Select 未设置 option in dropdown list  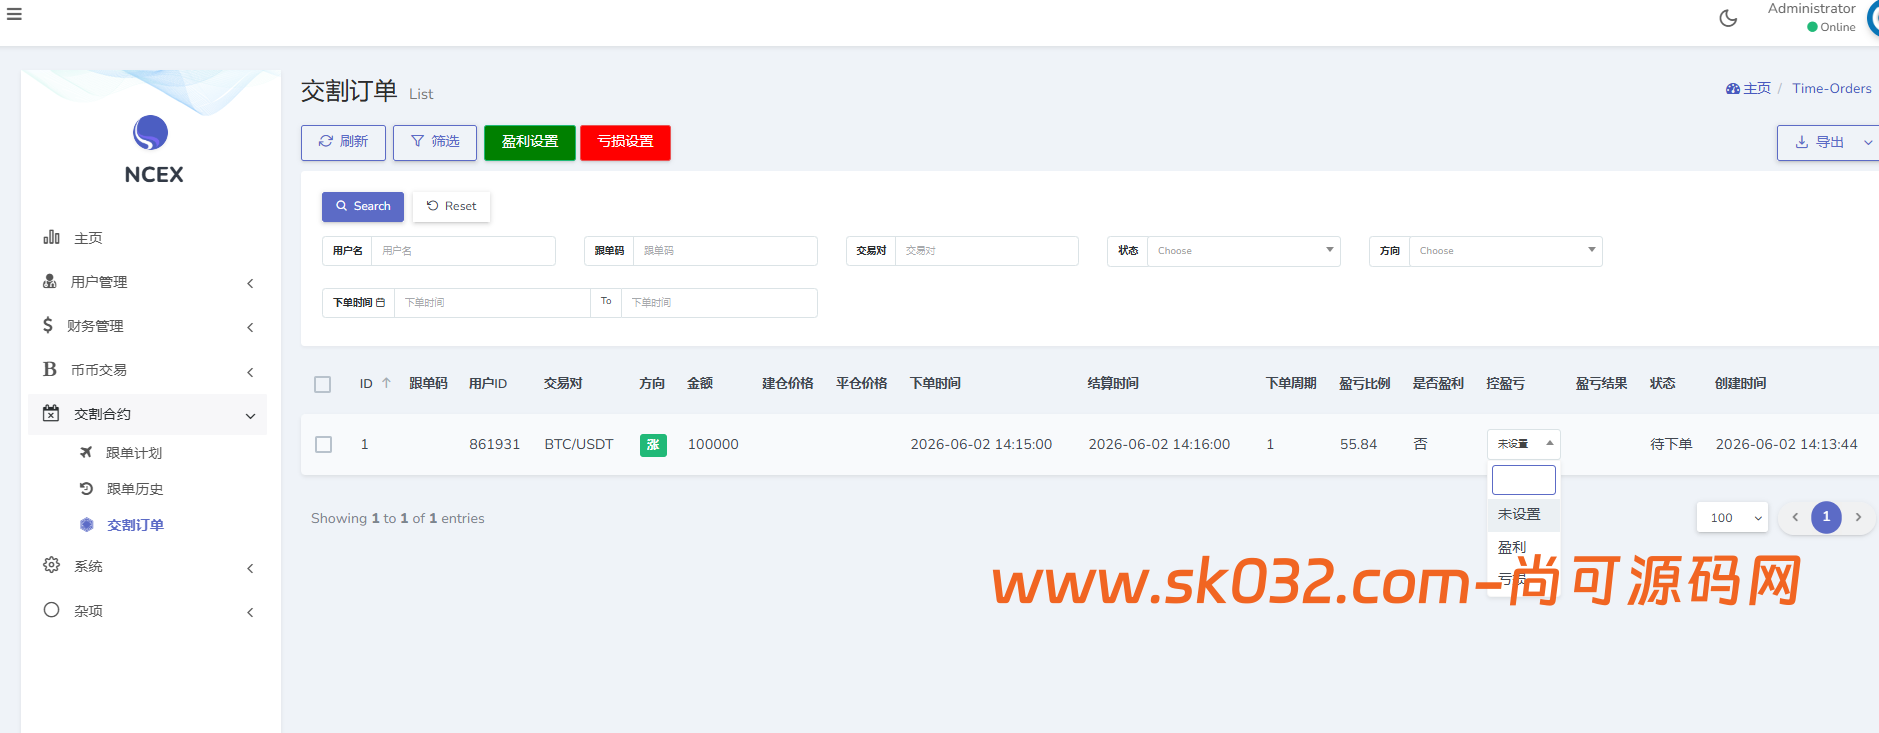coord(1524,514)
